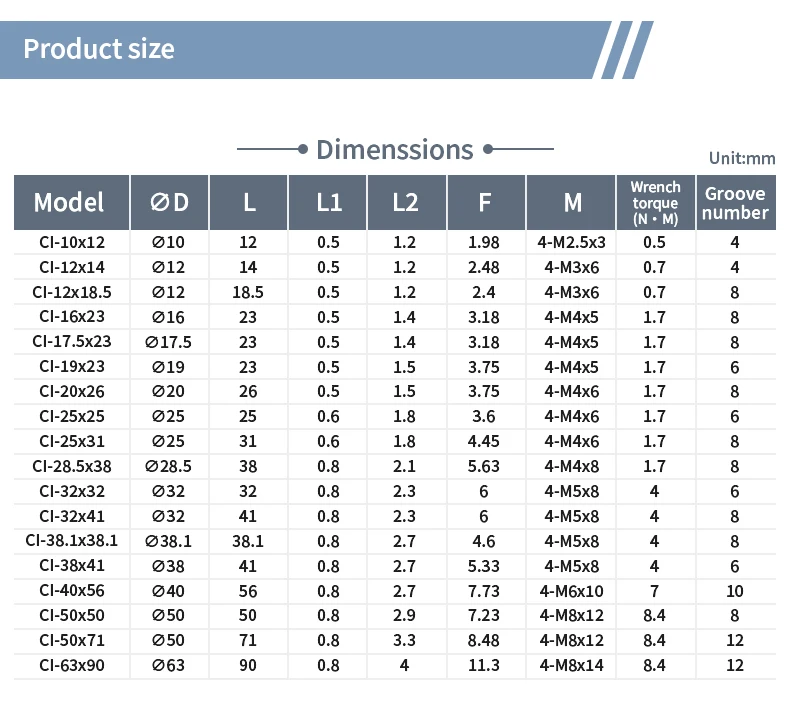
Task: Click model cell 'CI-32x32'
Action: click(72, 491)
